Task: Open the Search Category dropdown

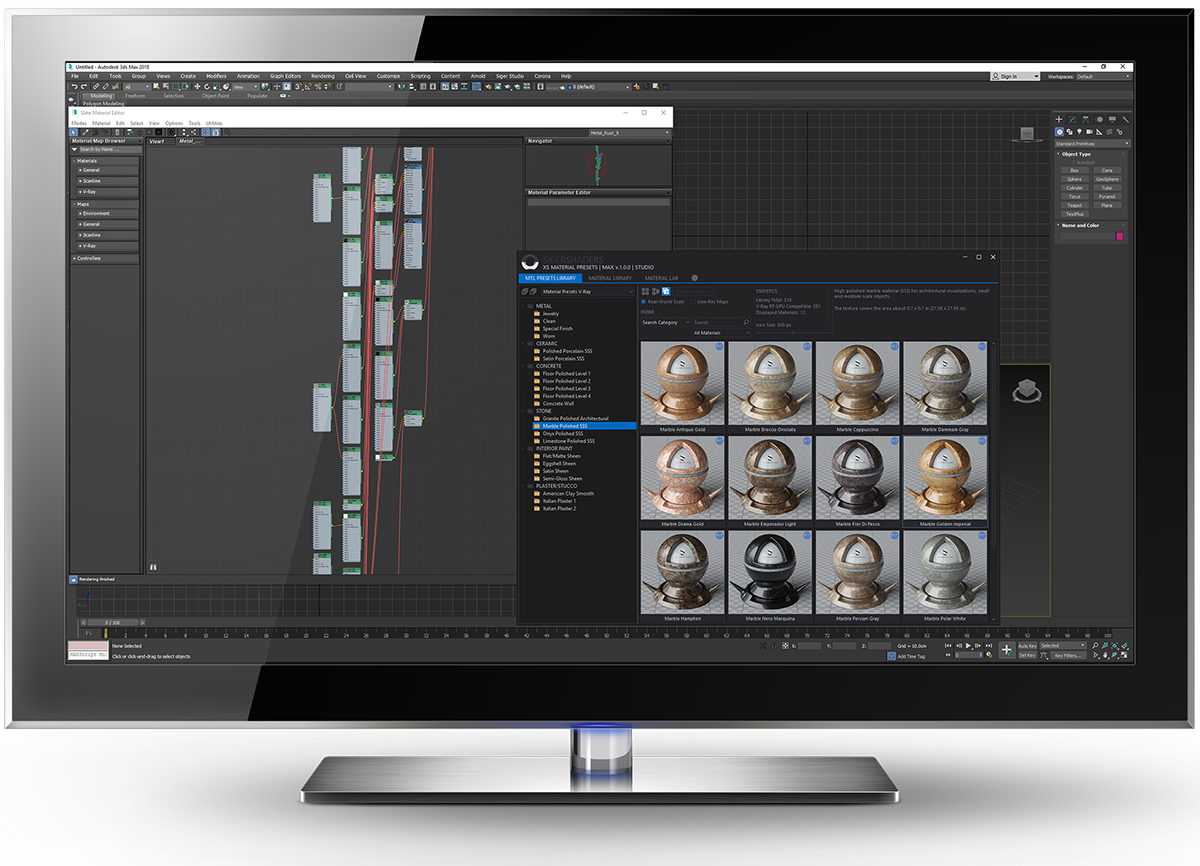Action: (665, 323)
